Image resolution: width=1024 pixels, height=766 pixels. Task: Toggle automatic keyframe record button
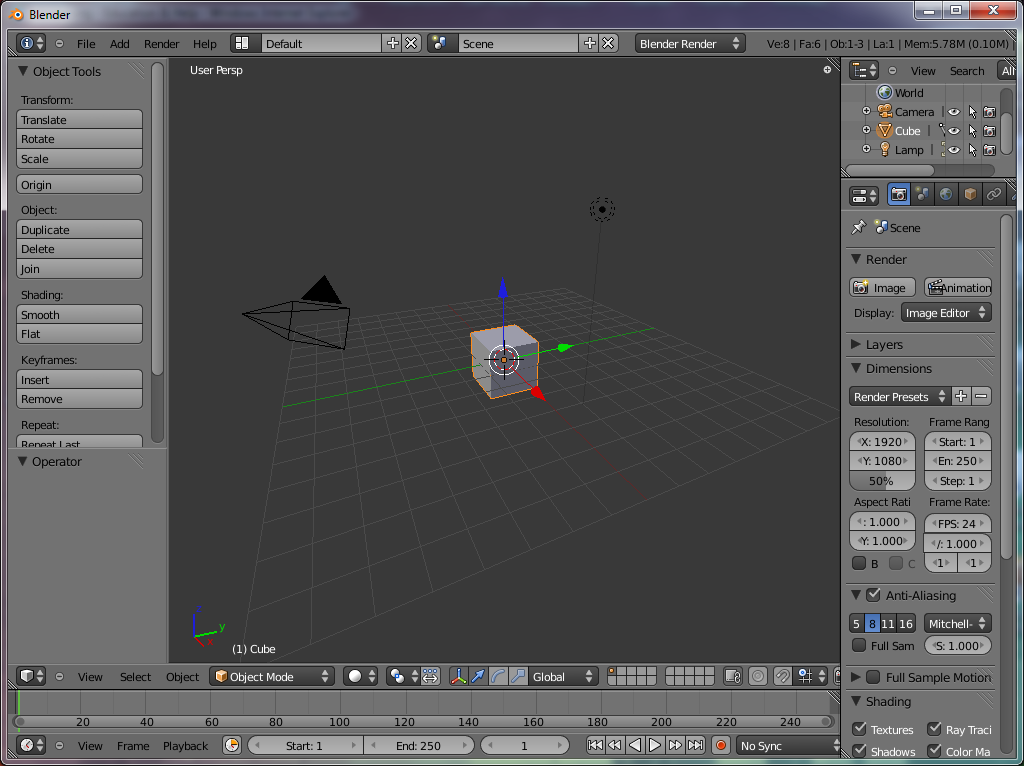coord(721,745)
